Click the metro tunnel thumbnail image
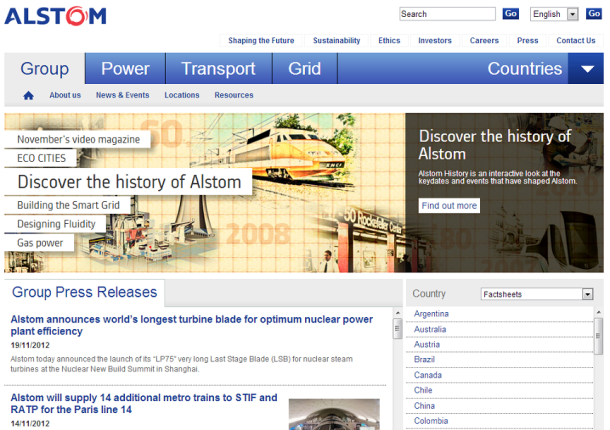Screen dimensions: 610x430 tap(334, 414)
